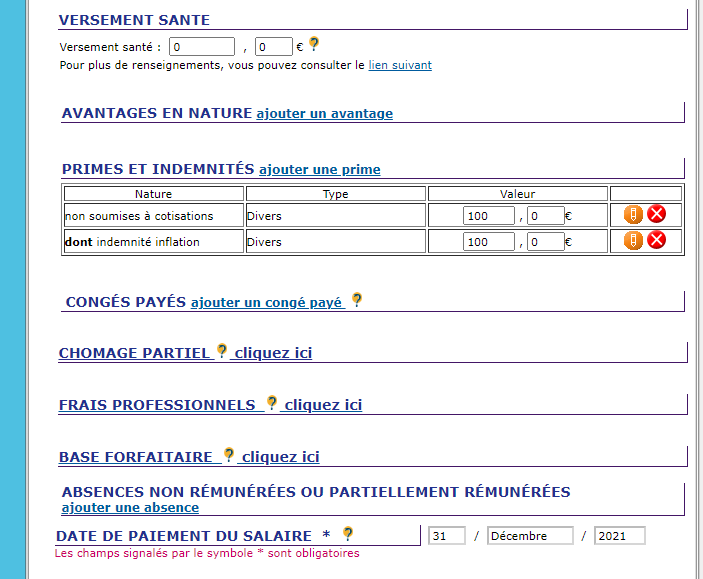This screenshot has height=579, width=703.
Task: Focus the Versement santé euros input field
Action: coord(201,46)
